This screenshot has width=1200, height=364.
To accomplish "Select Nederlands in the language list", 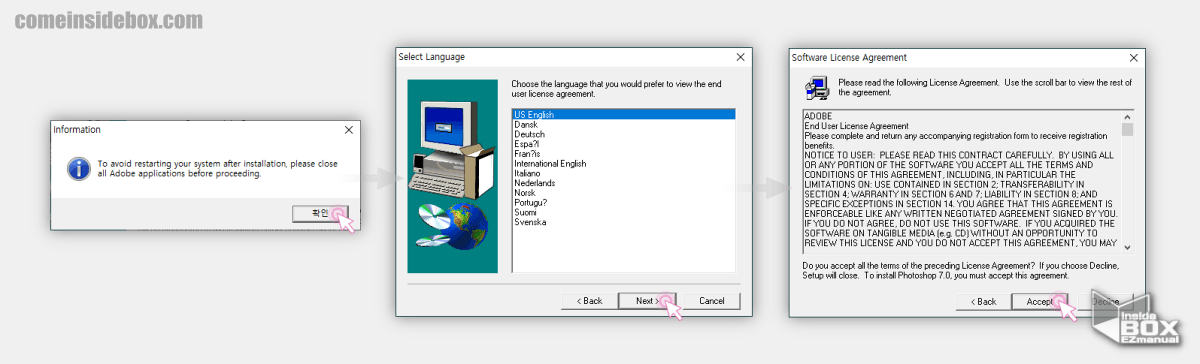I will pyautogui.click(x=535, y=183).
